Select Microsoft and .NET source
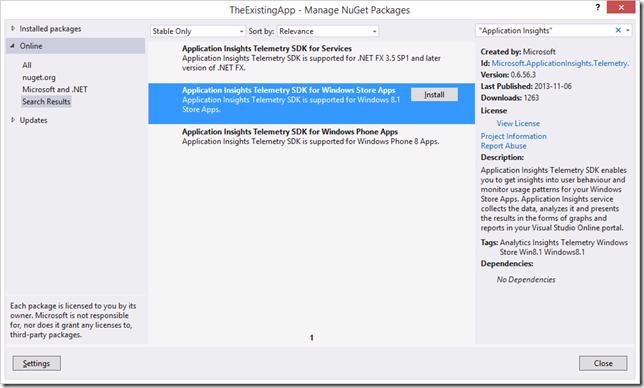The width and height of the screenshot is (644, 388). click(x=55, y=90)
